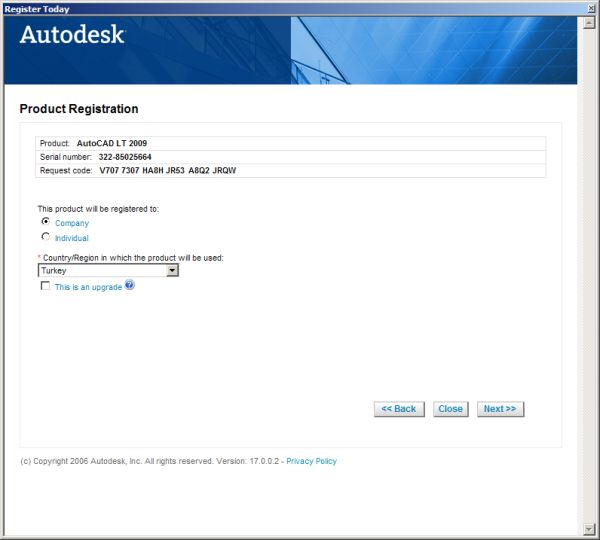The width and height of the screenshot is (600, 540).
Task: Click 'This is an upgrade' label text
Action: click(88, 287)
